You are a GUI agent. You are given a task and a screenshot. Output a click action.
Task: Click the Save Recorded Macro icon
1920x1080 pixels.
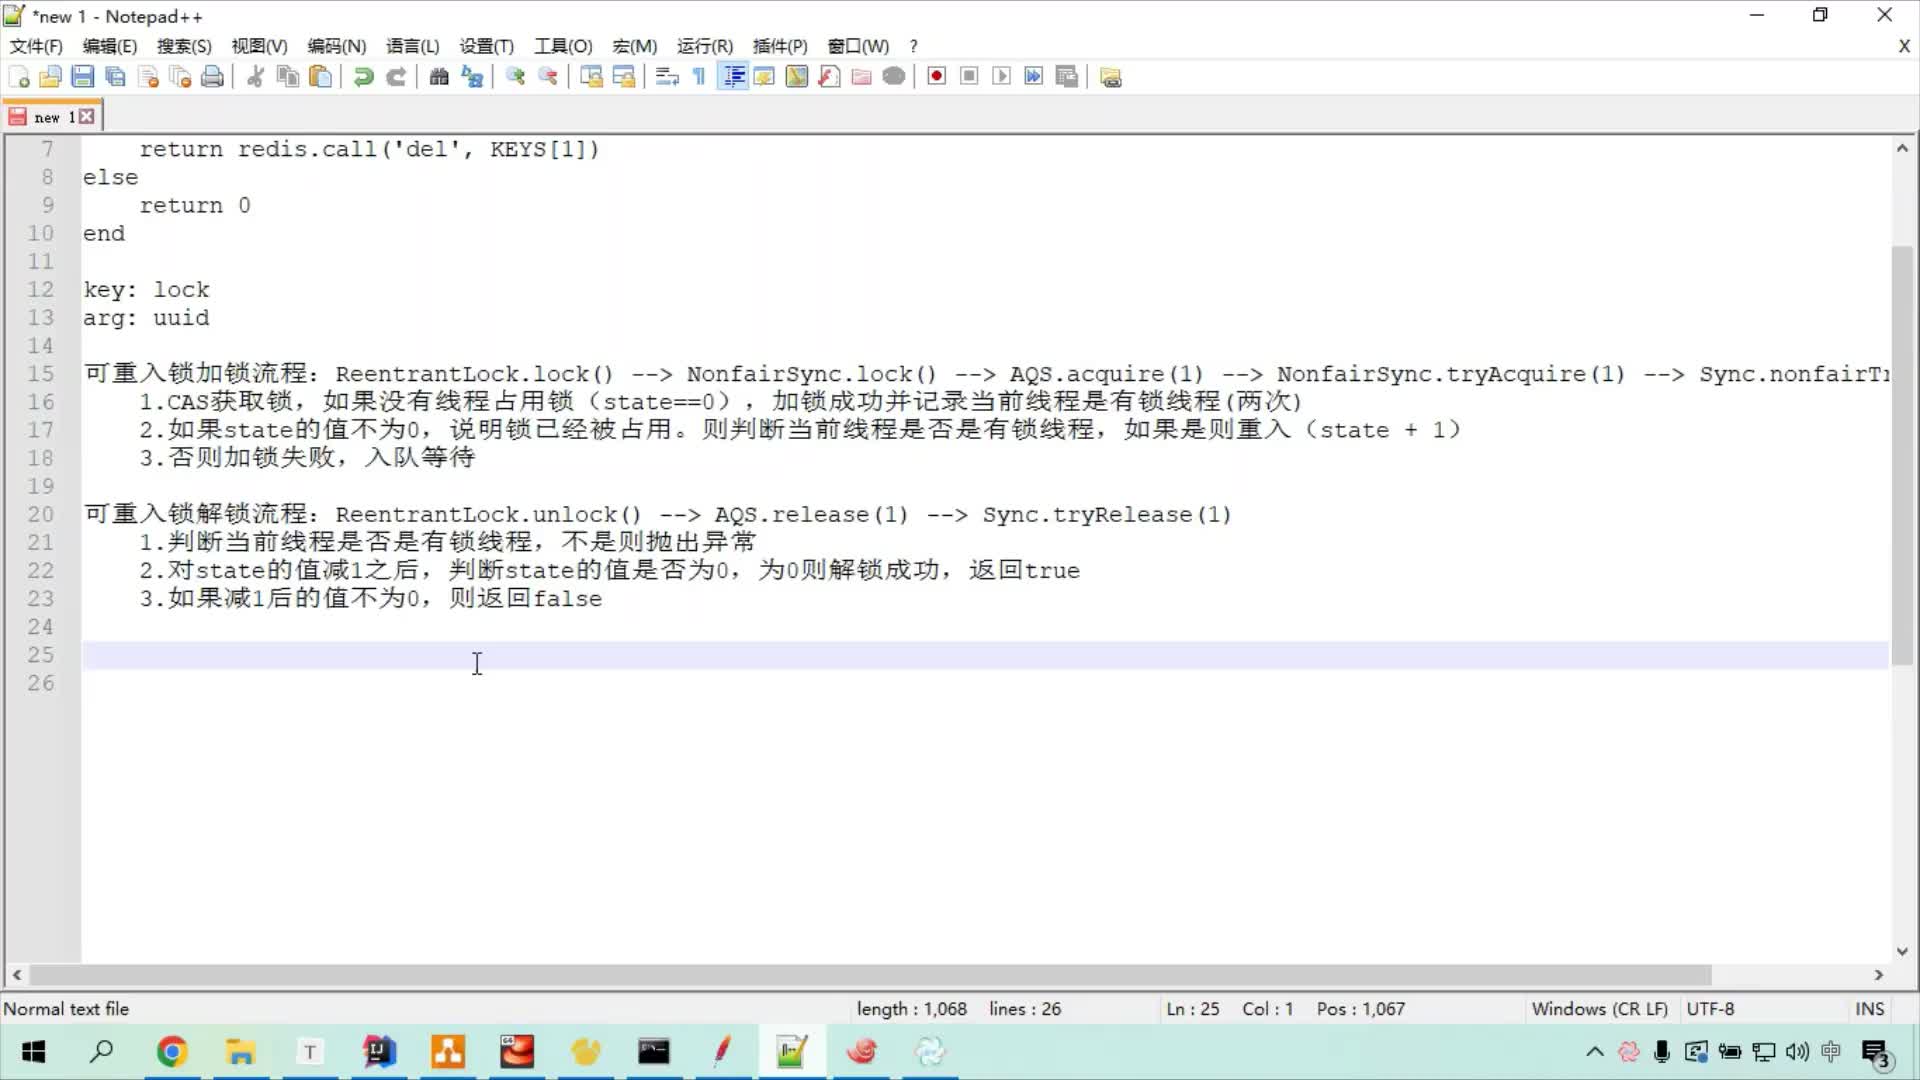[x=1067, y=77]
